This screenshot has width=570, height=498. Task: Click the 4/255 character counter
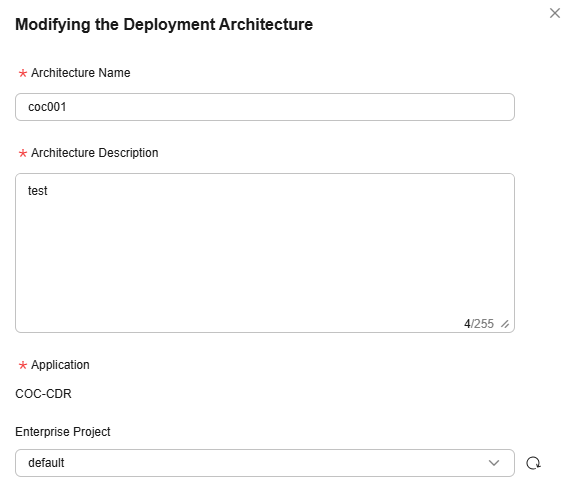(479, 324)
